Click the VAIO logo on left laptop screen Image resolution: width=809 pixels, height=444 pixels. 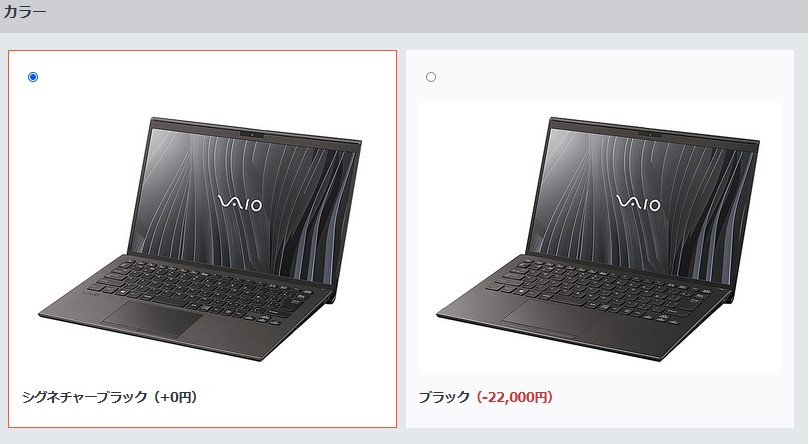click(x=240, y=203)
